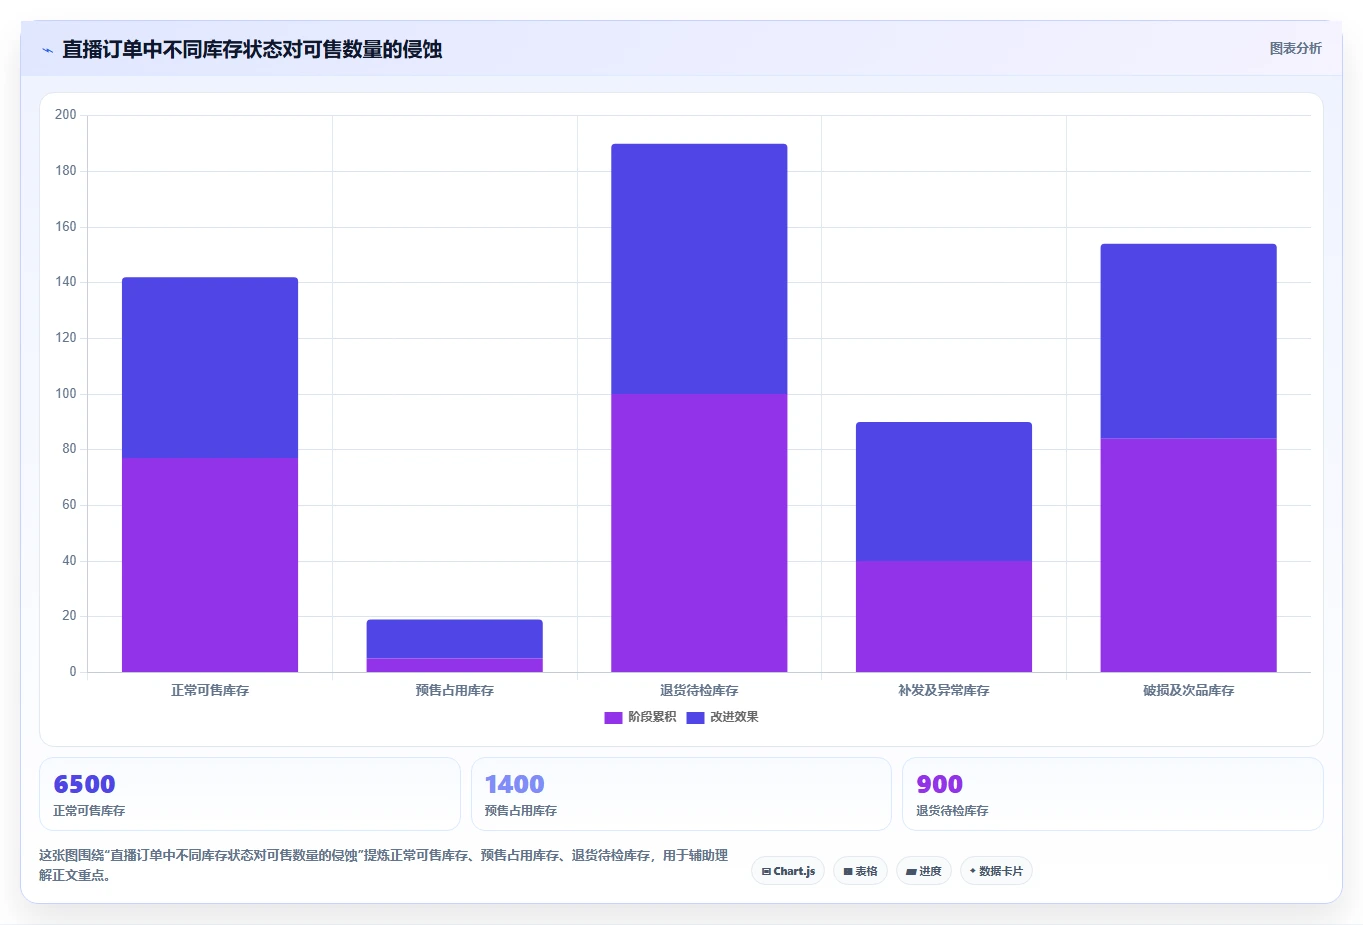Click the 900 退货待检库存 data card
Screen dimensions: 1363x925
point(1113,794)
